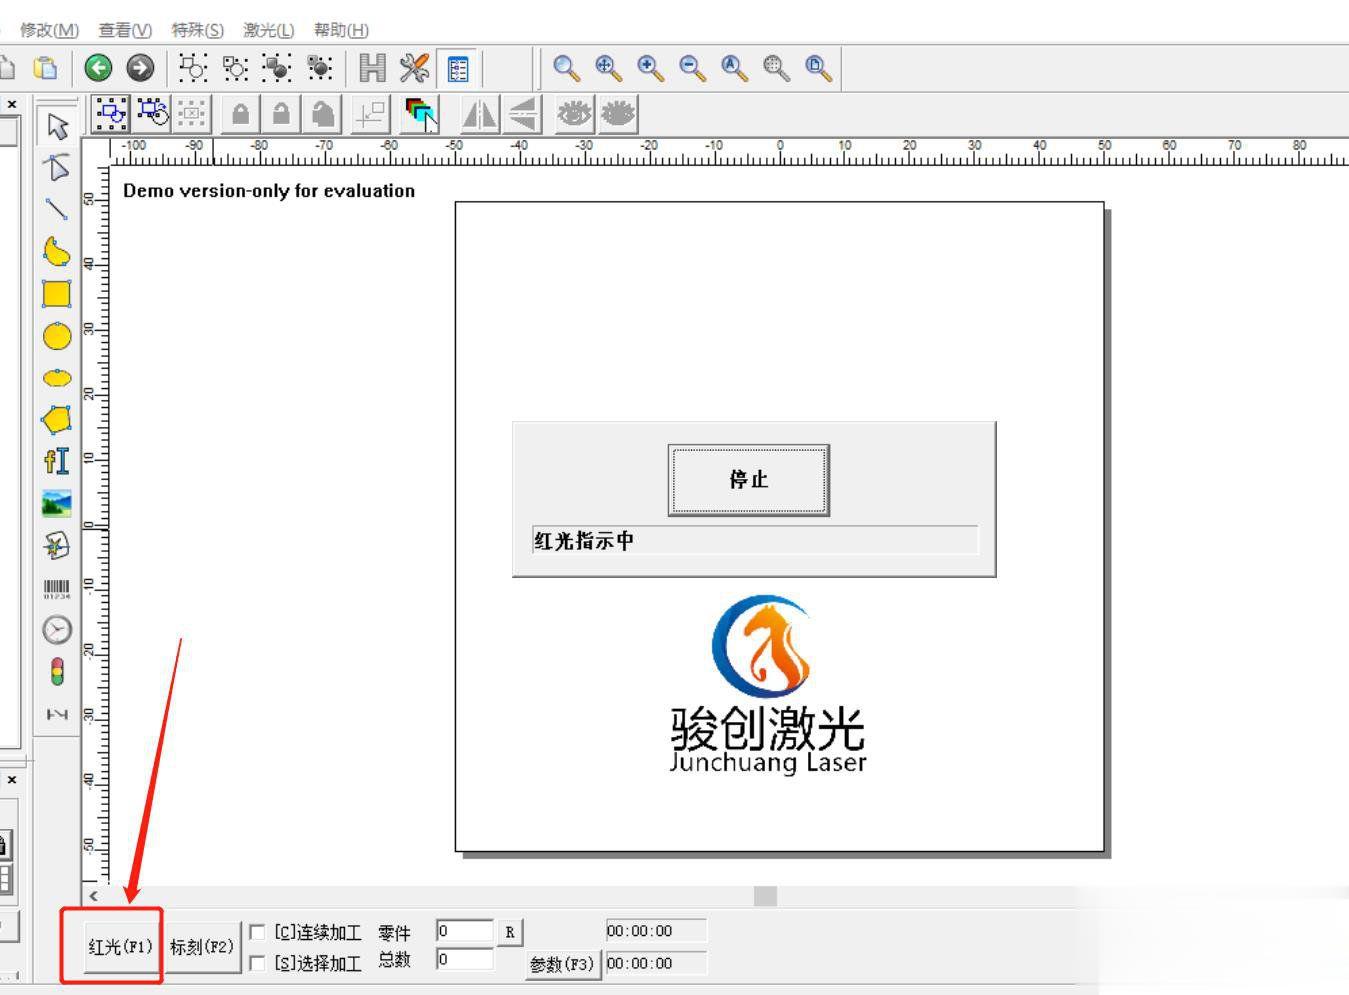The width and height of the screenshot is (1349, 995).
Task: Open the Hatch tool (H icon)
Action: click(372, 68)
